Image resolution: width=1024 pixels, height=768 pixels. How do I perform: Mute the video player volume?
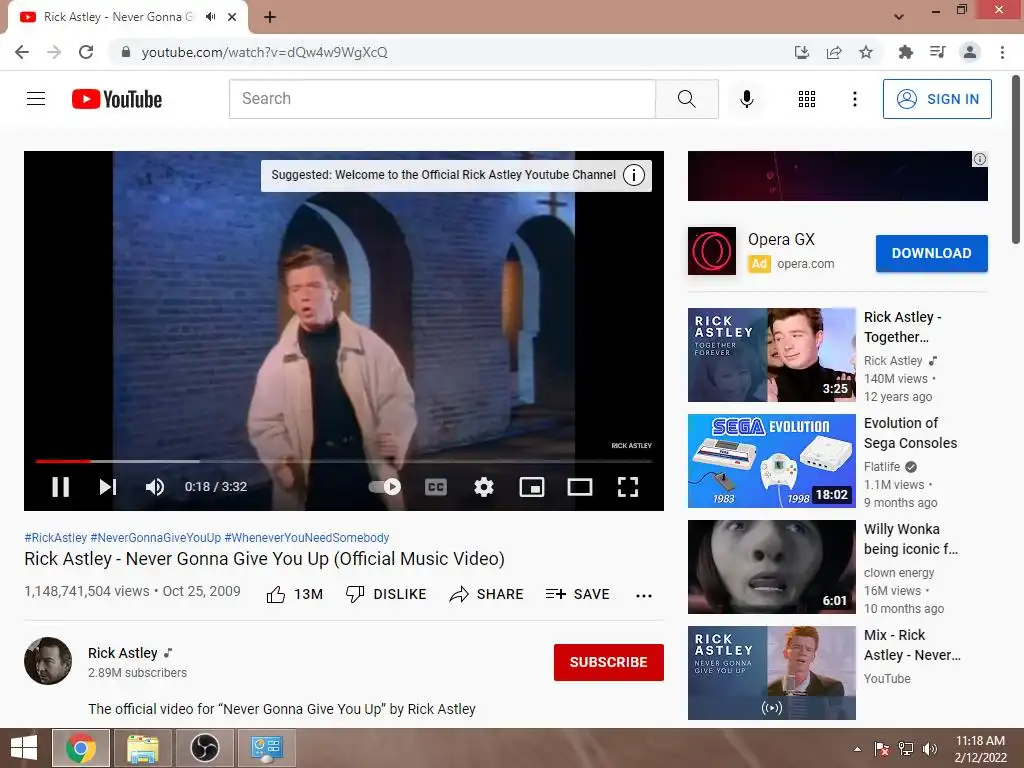pos(155,487)
